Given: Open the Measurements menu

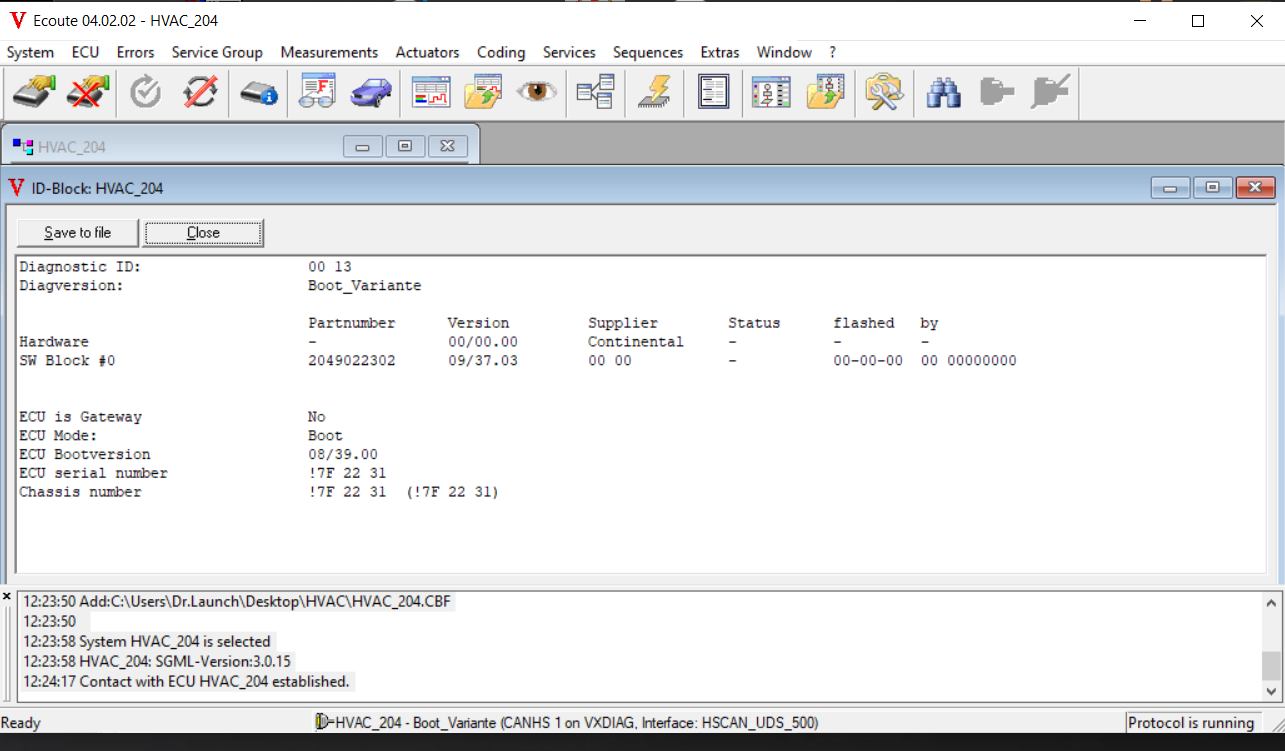Looking at the screenshot, I should [329, 52].
